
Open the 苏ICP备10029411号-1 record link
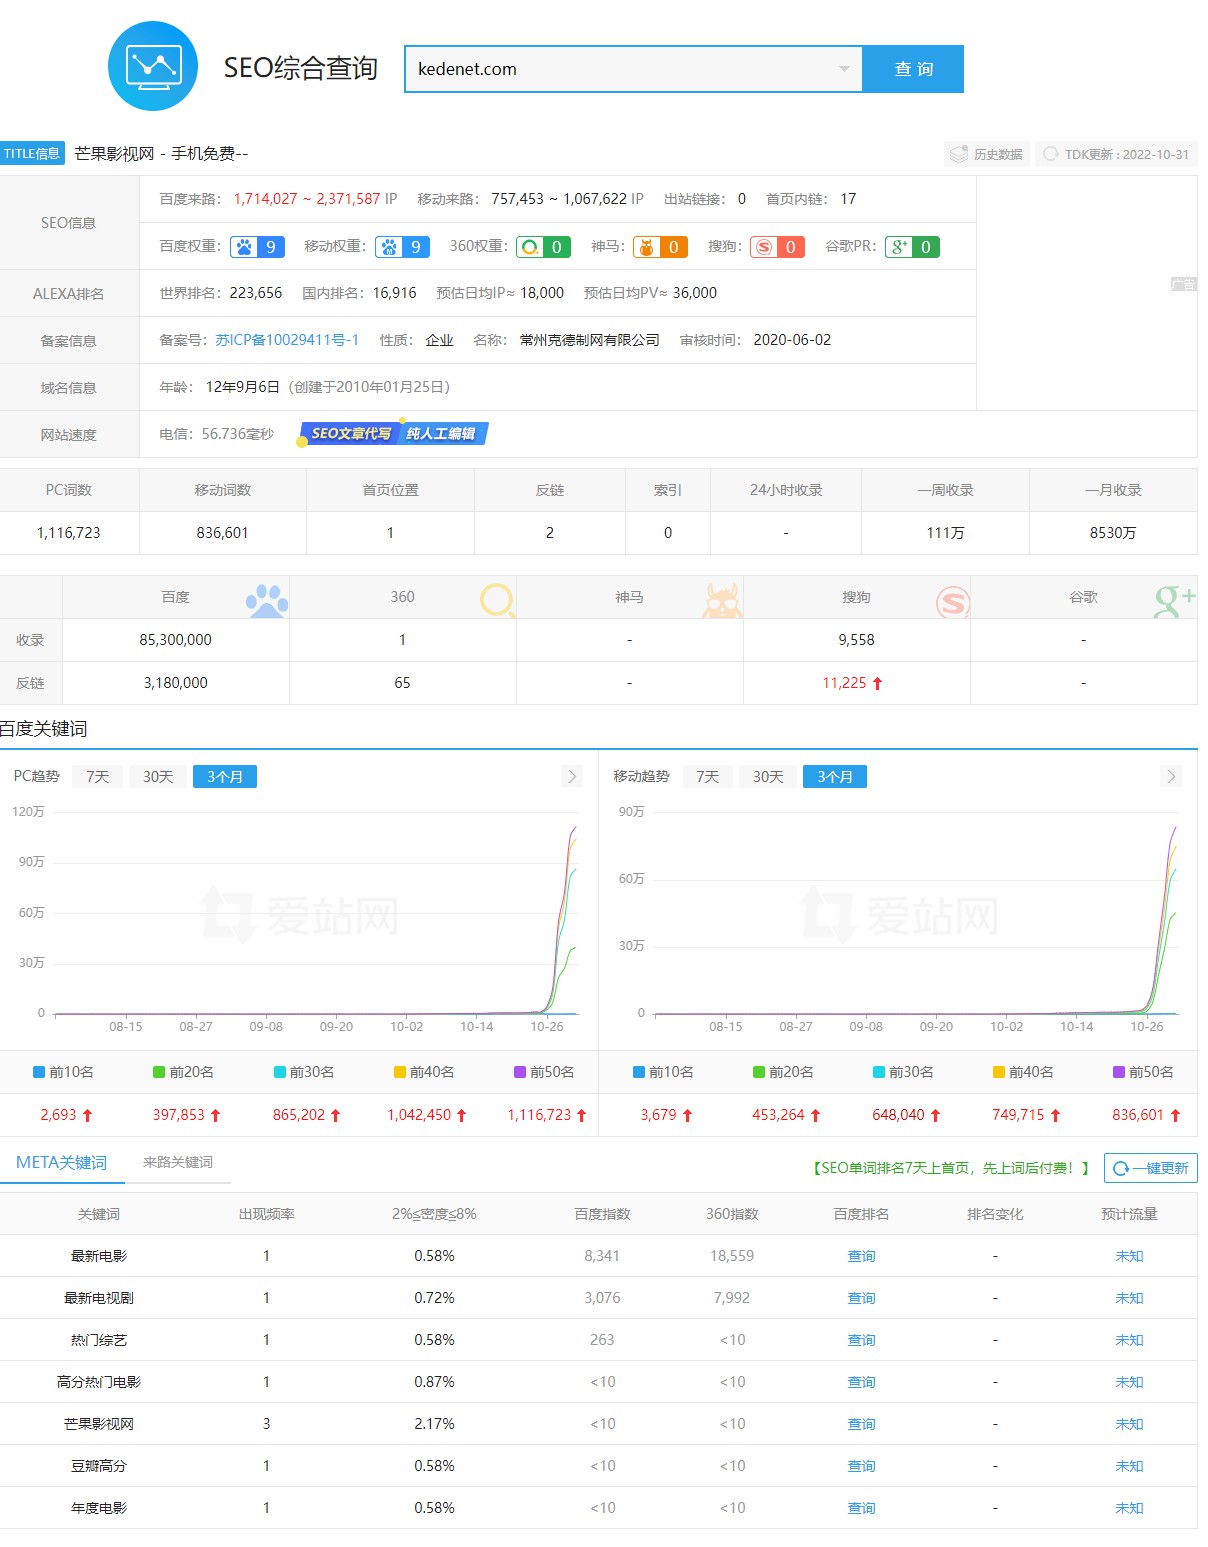(x=287, y=340)
